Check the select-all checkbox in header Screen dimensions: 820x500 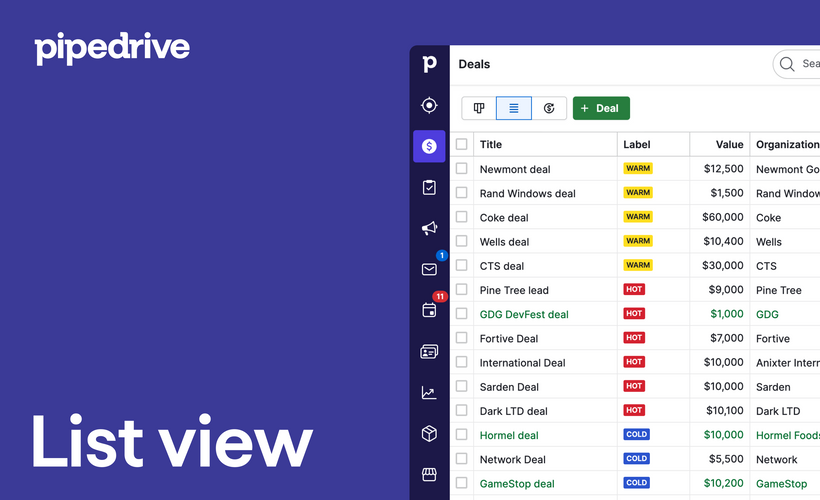coord(462,144)
